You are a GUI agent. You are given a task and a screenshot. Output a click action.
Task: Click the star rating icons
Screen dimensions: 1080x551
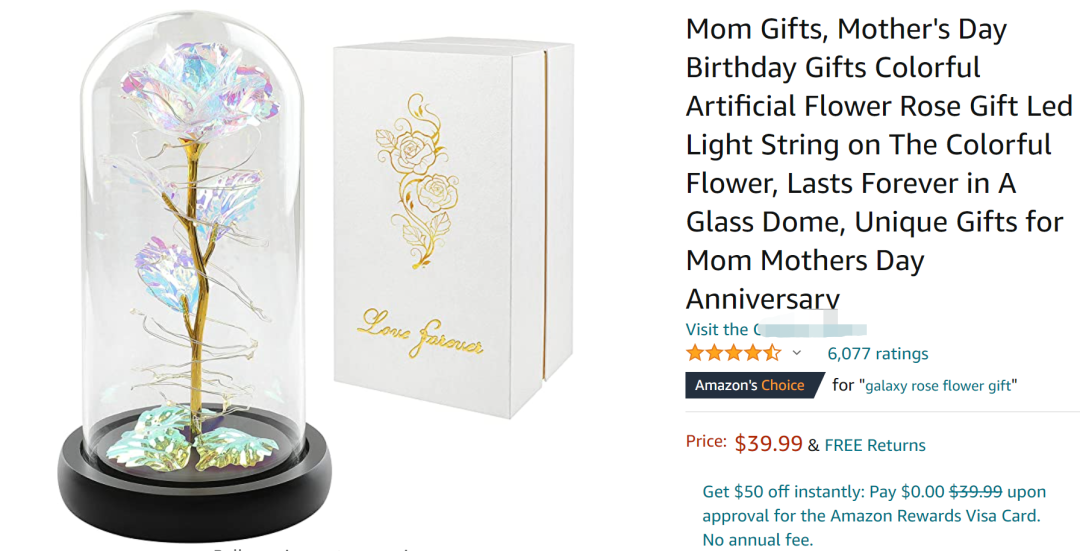click(x=733, y=353)
